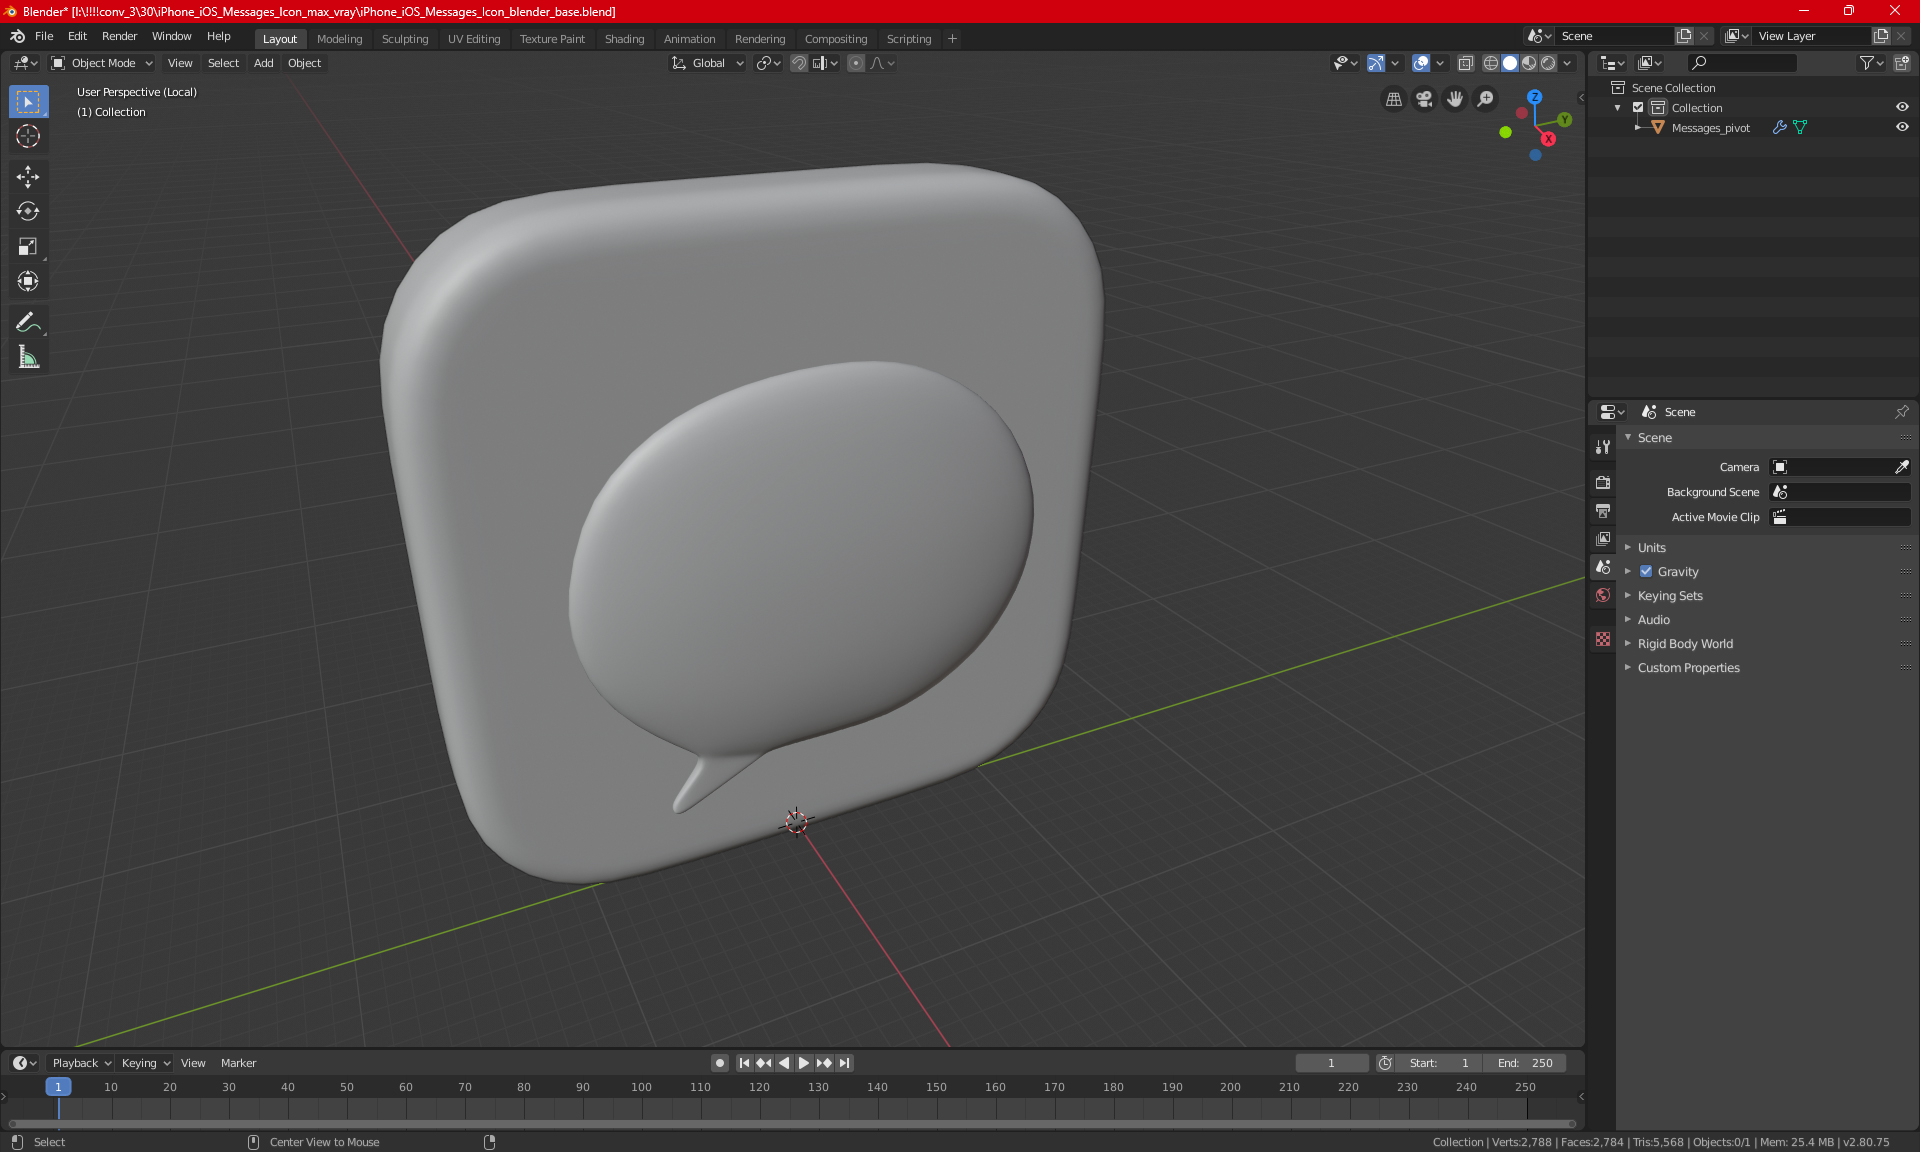
Task: Open the Render menu
Action: pos(119,36)
